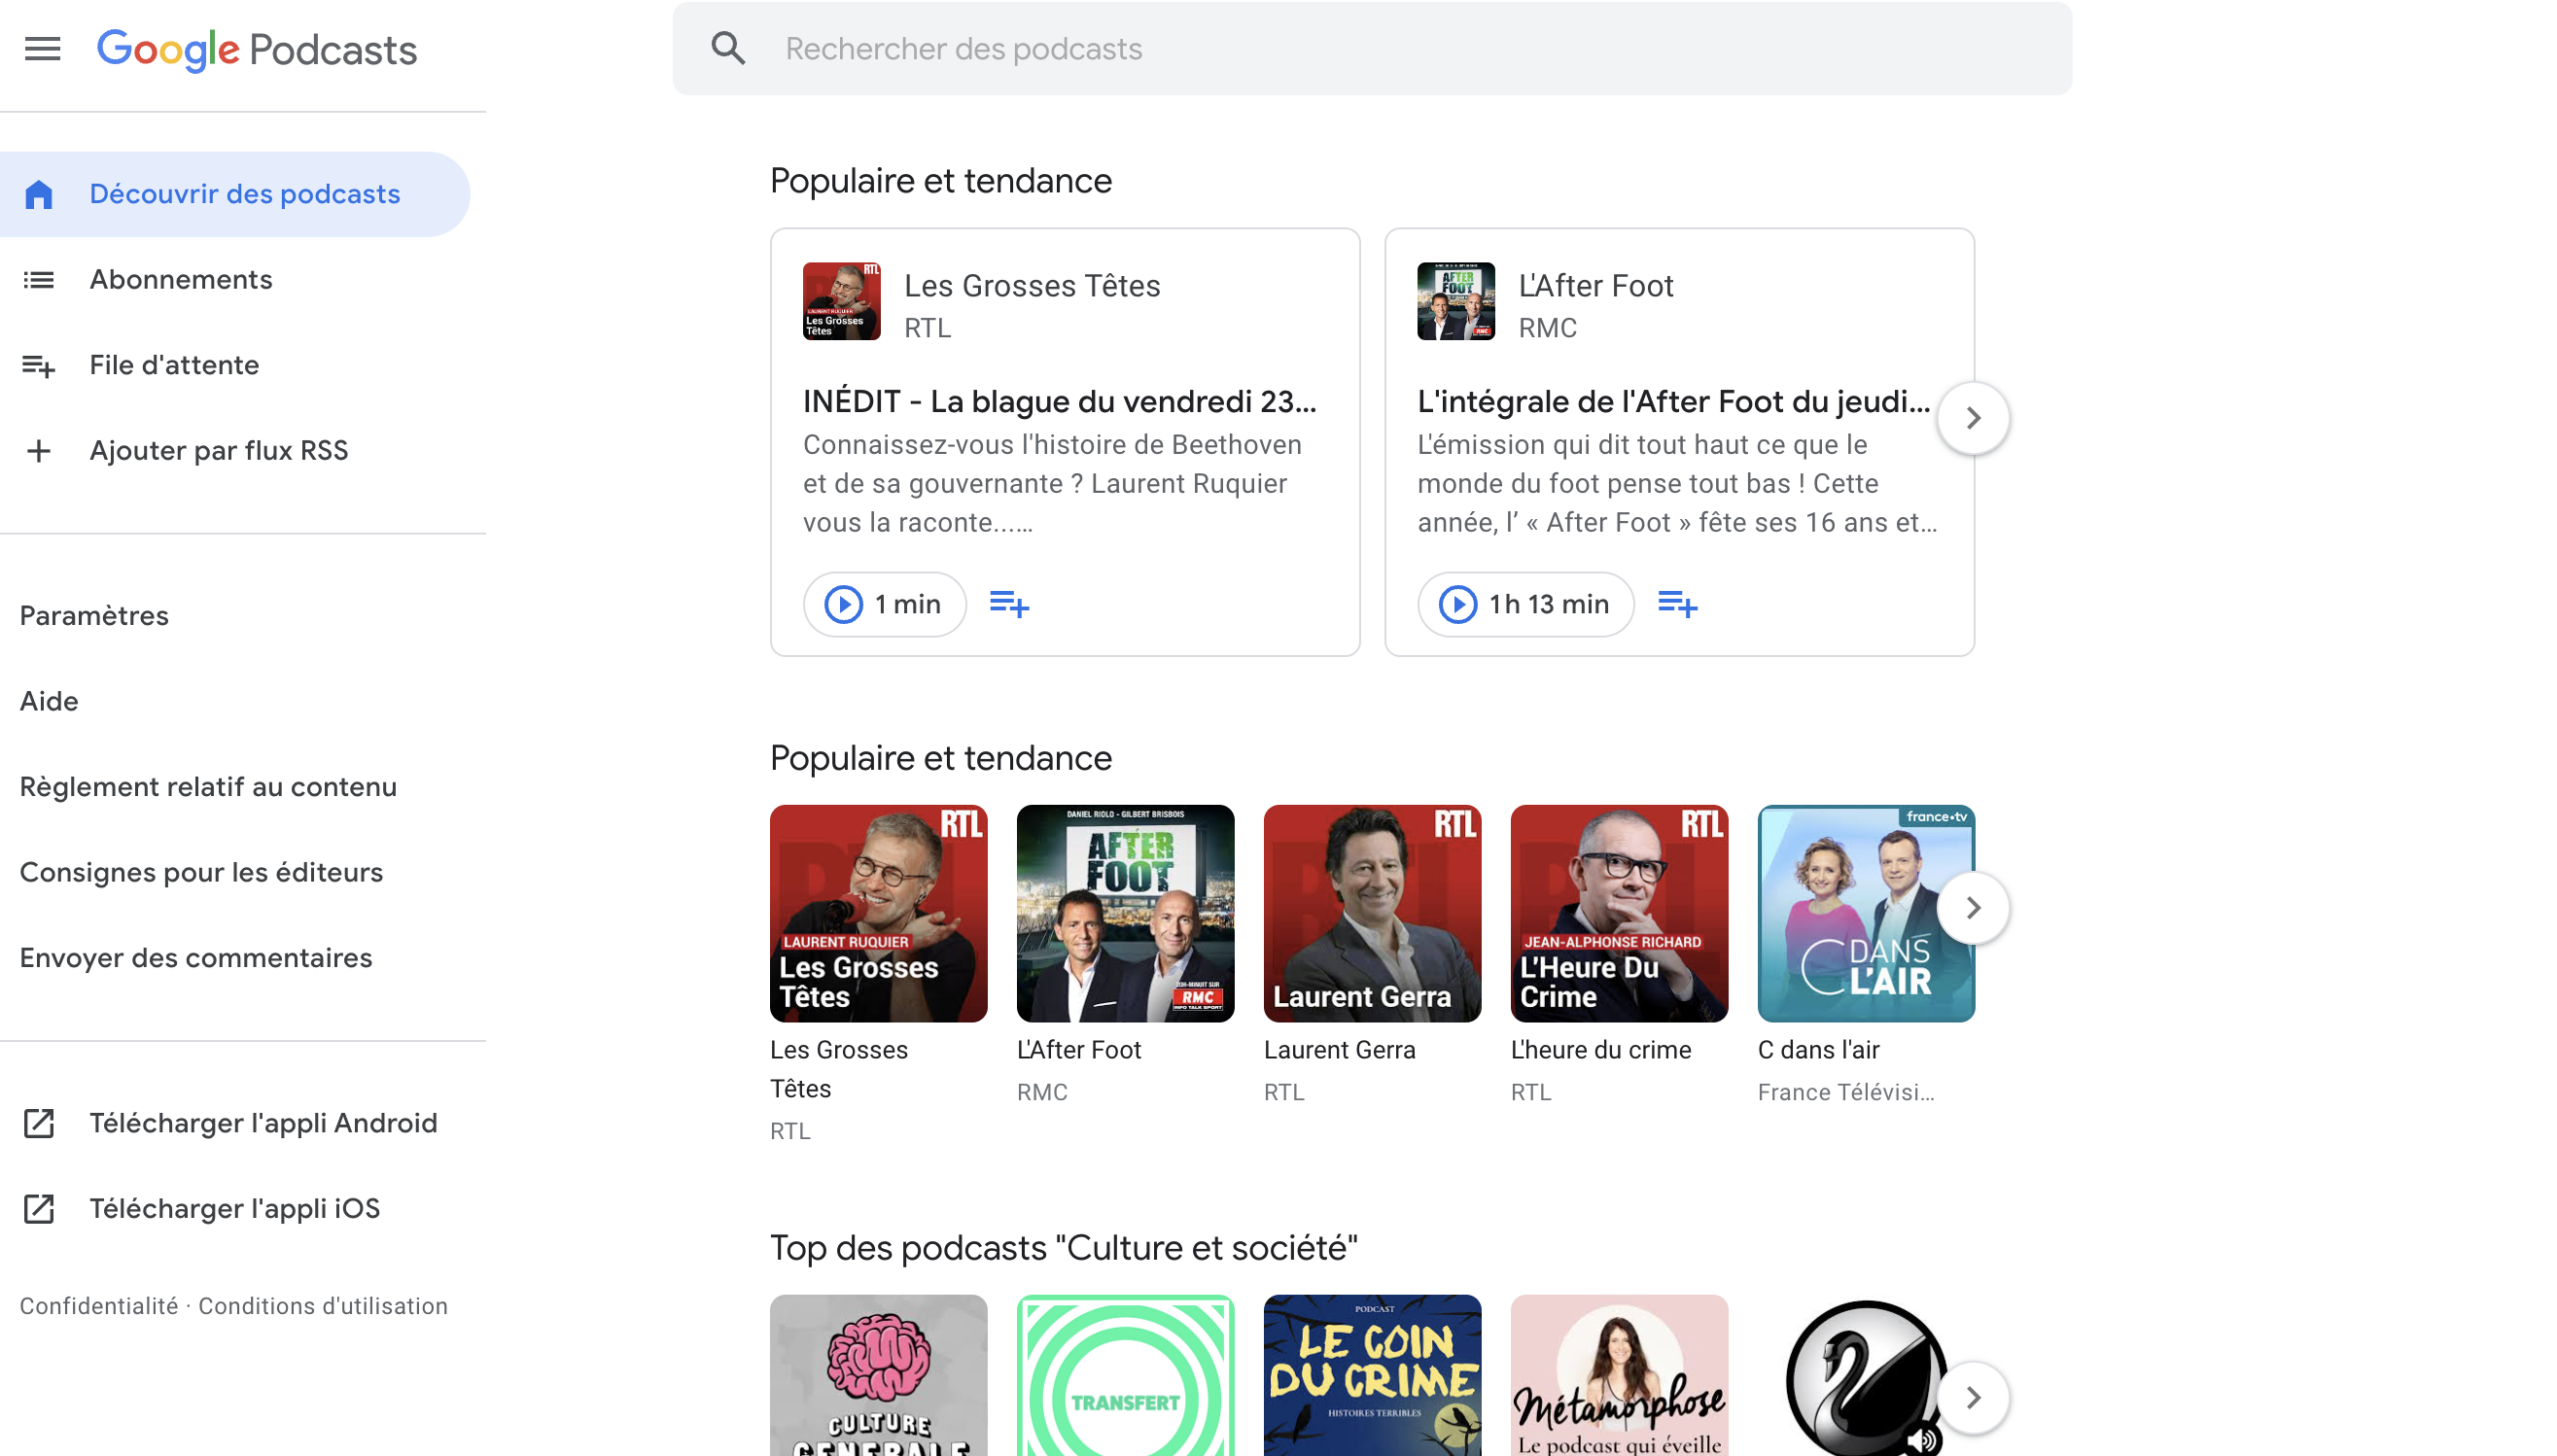Next arrow in episode cards carousel
Screen dimensions: 2557x1456
click(x=1973, y=418)
